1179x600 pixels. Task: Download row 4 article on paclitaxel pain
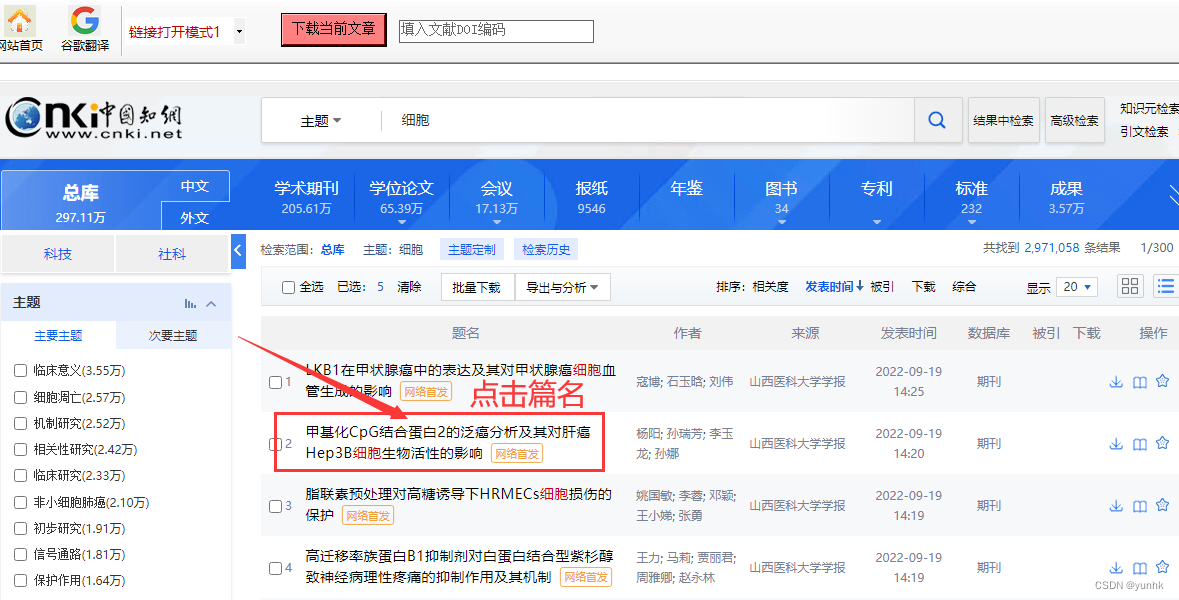(1116, 568)
